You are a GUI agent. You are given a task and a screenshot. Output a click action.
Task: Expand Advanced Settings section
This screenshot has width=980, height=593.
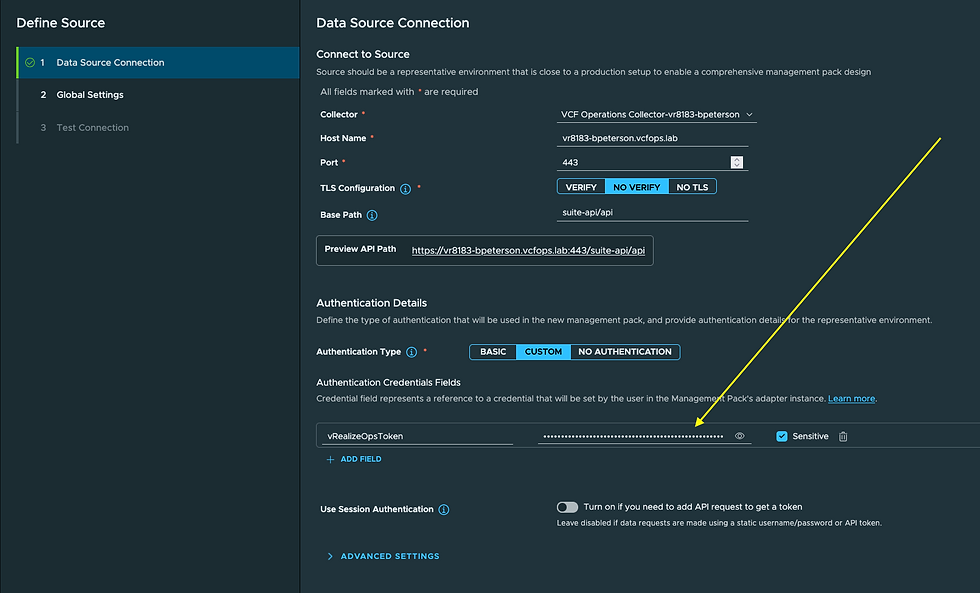(x=389, y=556)
